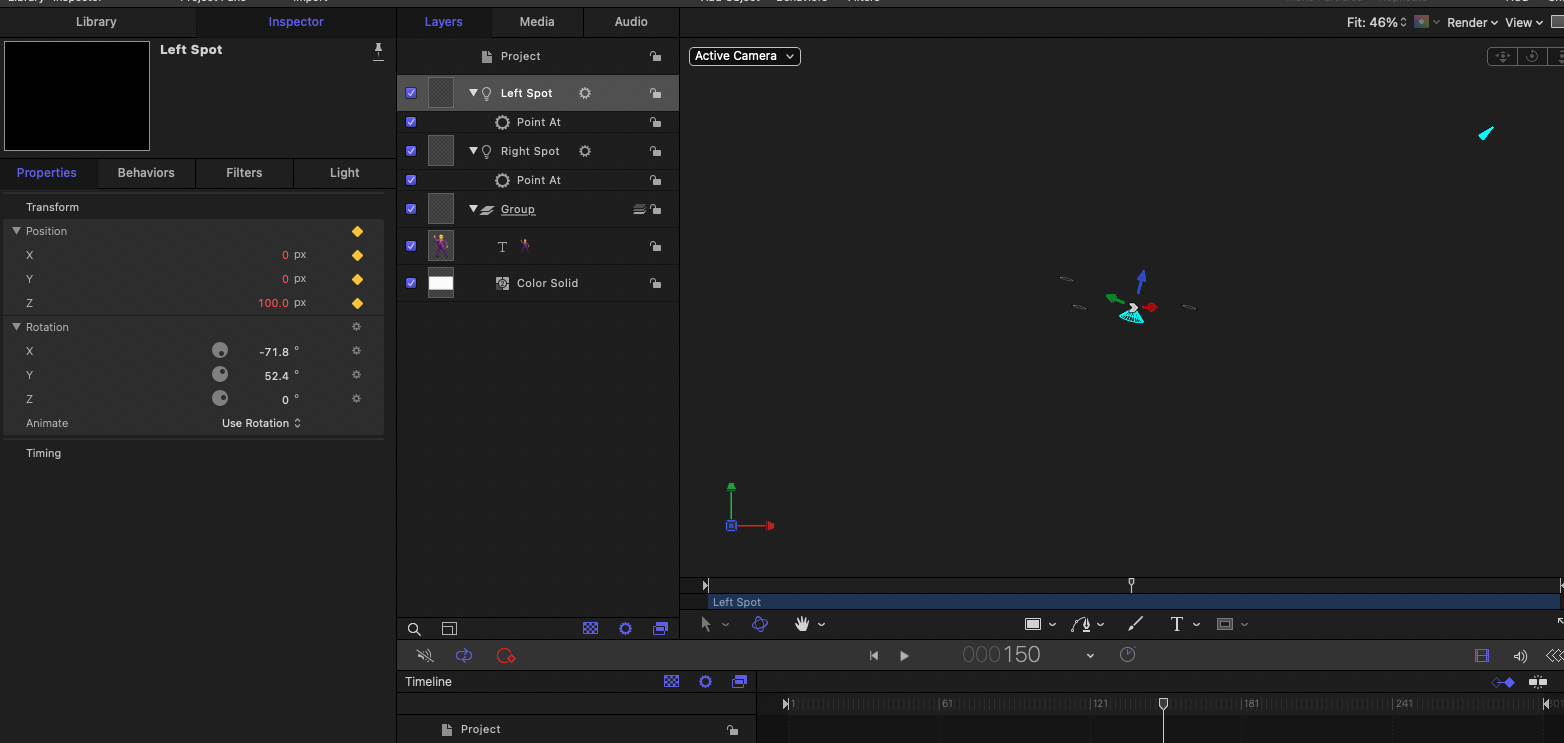Pin the Inspector with the pin icon
The image size is (1564, 743).
(378, 51)
